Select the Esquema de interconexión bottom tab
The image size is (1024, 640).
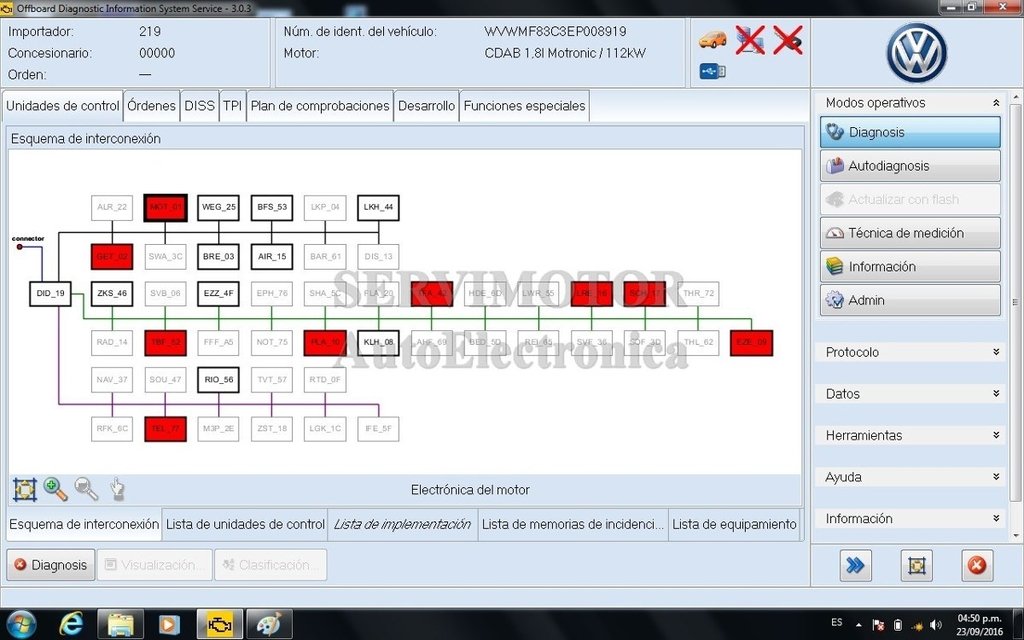point(84,524)
